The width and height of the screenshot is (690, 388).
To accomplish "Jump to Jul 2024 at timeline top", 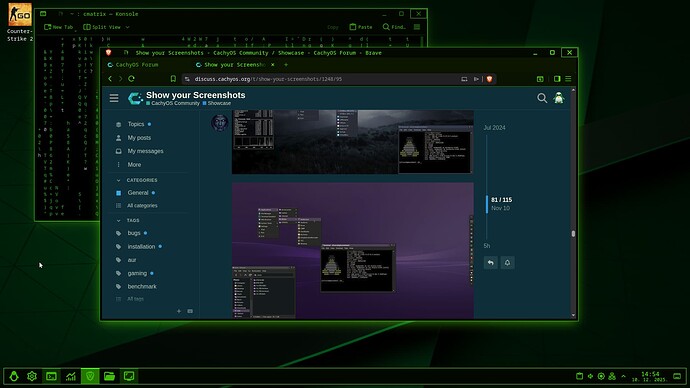I will point(494,128).
